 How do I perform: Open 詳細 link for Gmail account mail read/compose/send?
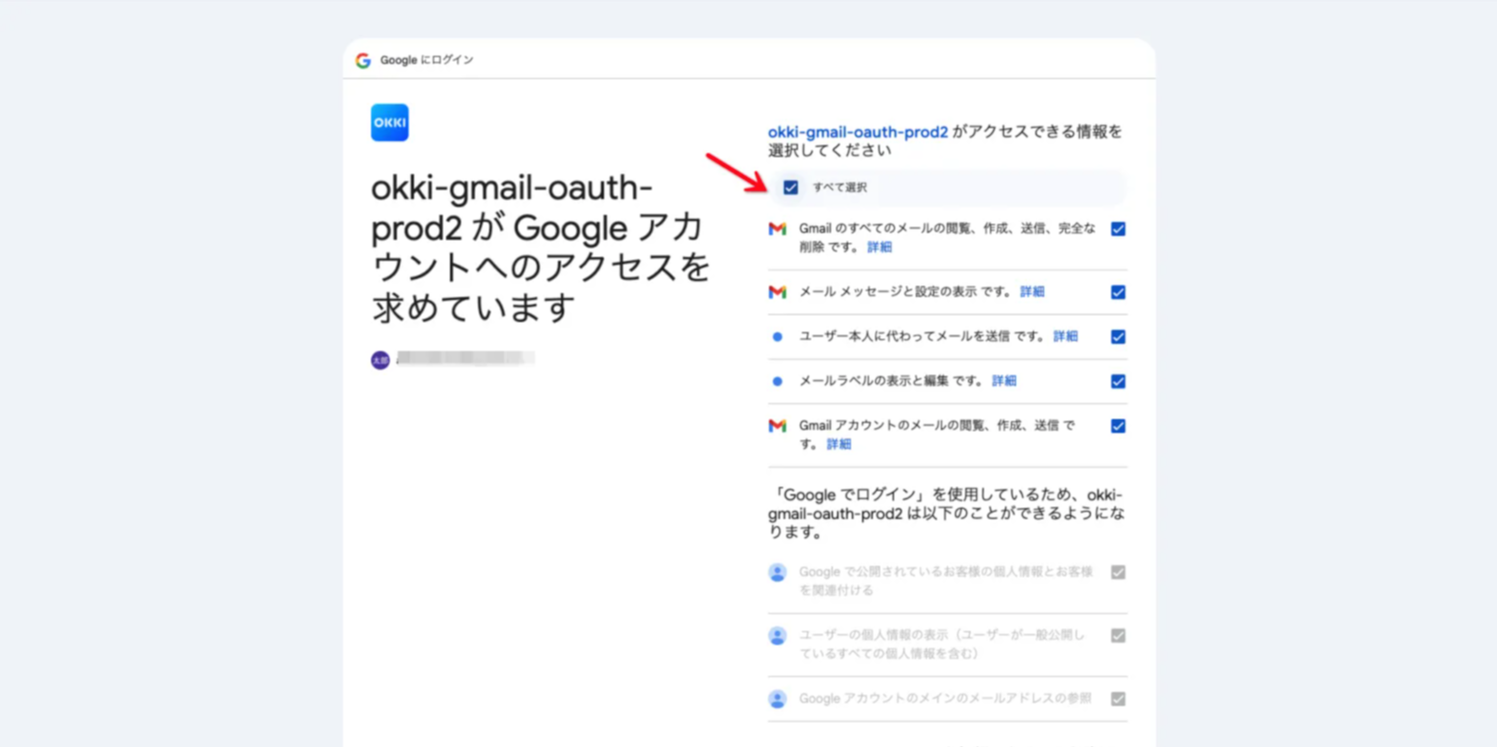[839, 444]
